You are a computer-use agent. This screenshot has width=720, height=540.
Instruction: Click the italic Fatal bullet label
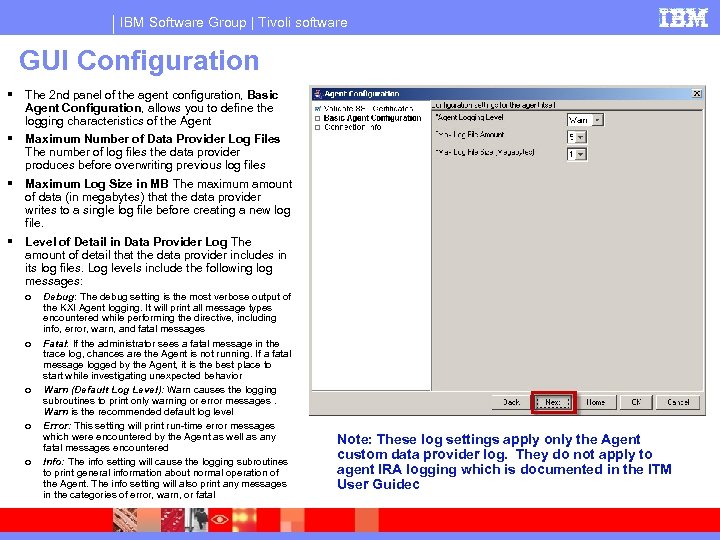coord(56,343)
